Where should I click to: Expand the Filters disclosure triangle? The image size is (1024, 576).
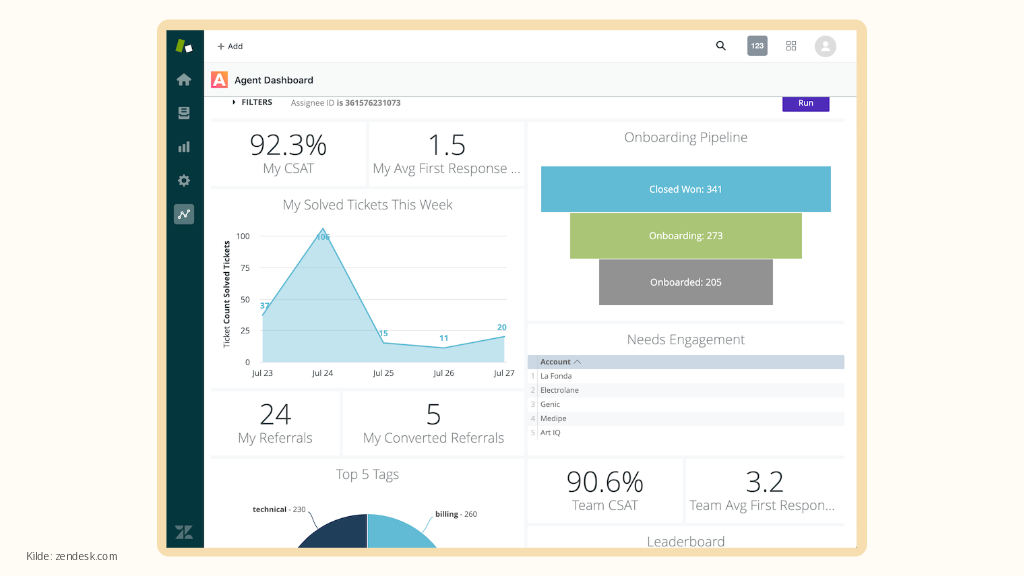point(234,103)
